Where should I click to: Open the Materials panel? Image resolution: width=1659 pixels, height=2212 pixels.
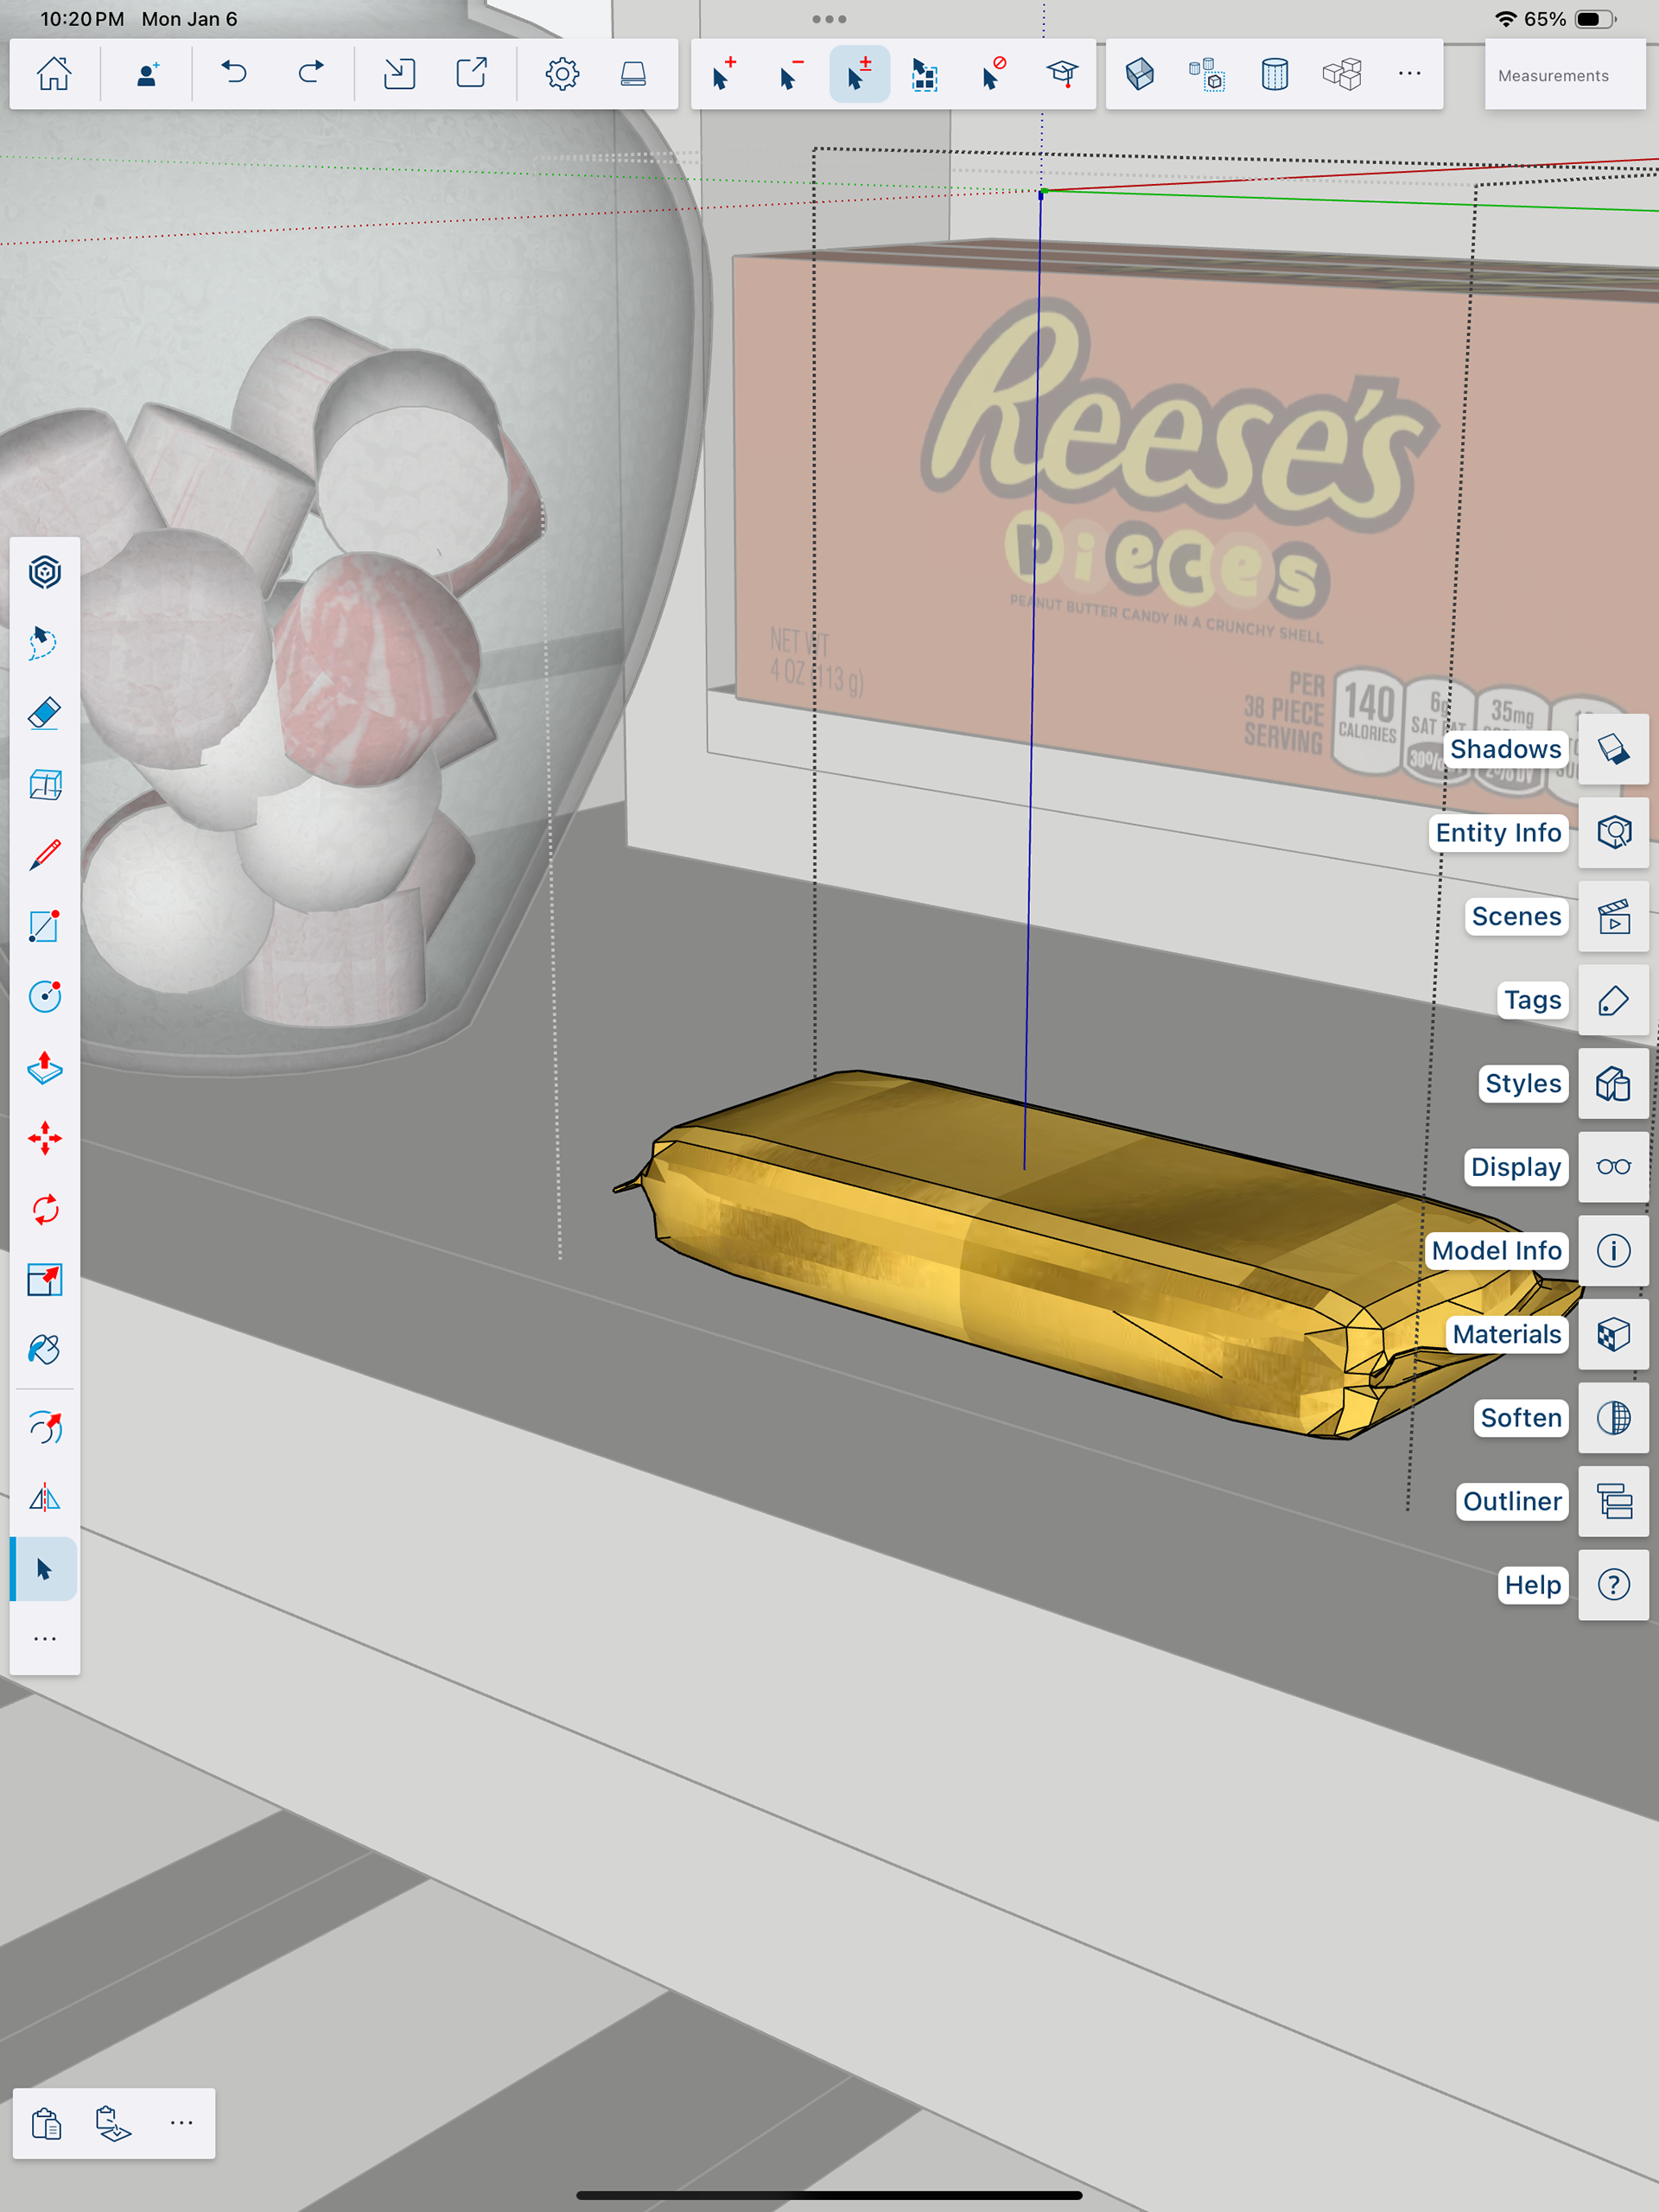[1613, 1334]
